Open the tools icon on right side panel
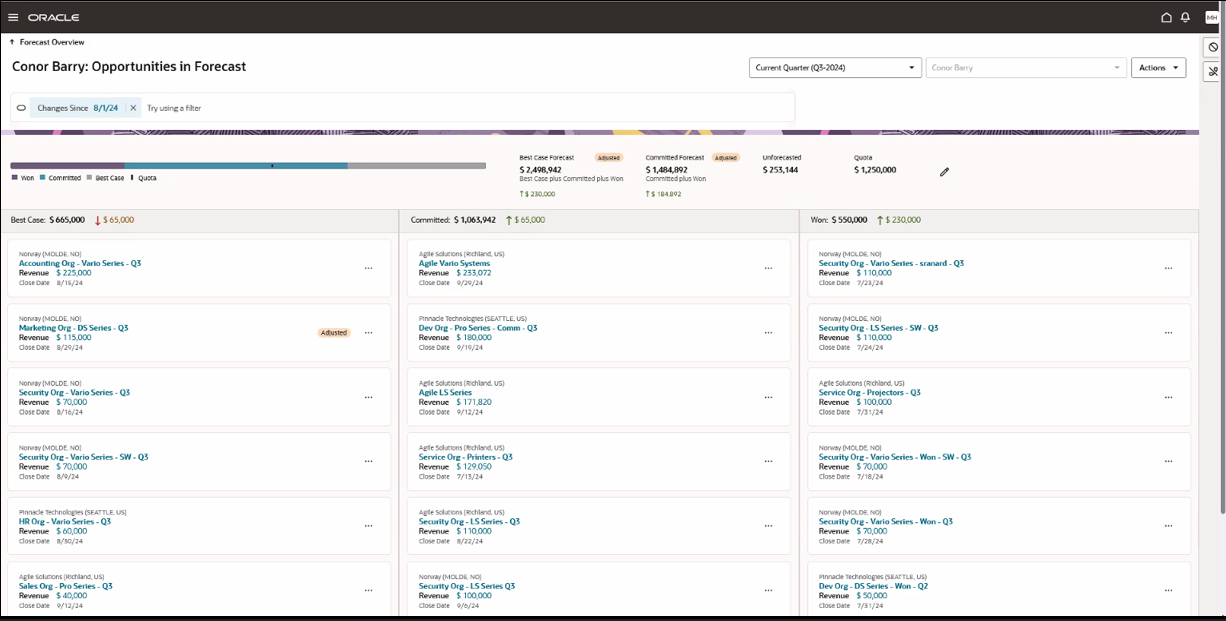Screen dimensions: 1226x621 coord(1213,71)
